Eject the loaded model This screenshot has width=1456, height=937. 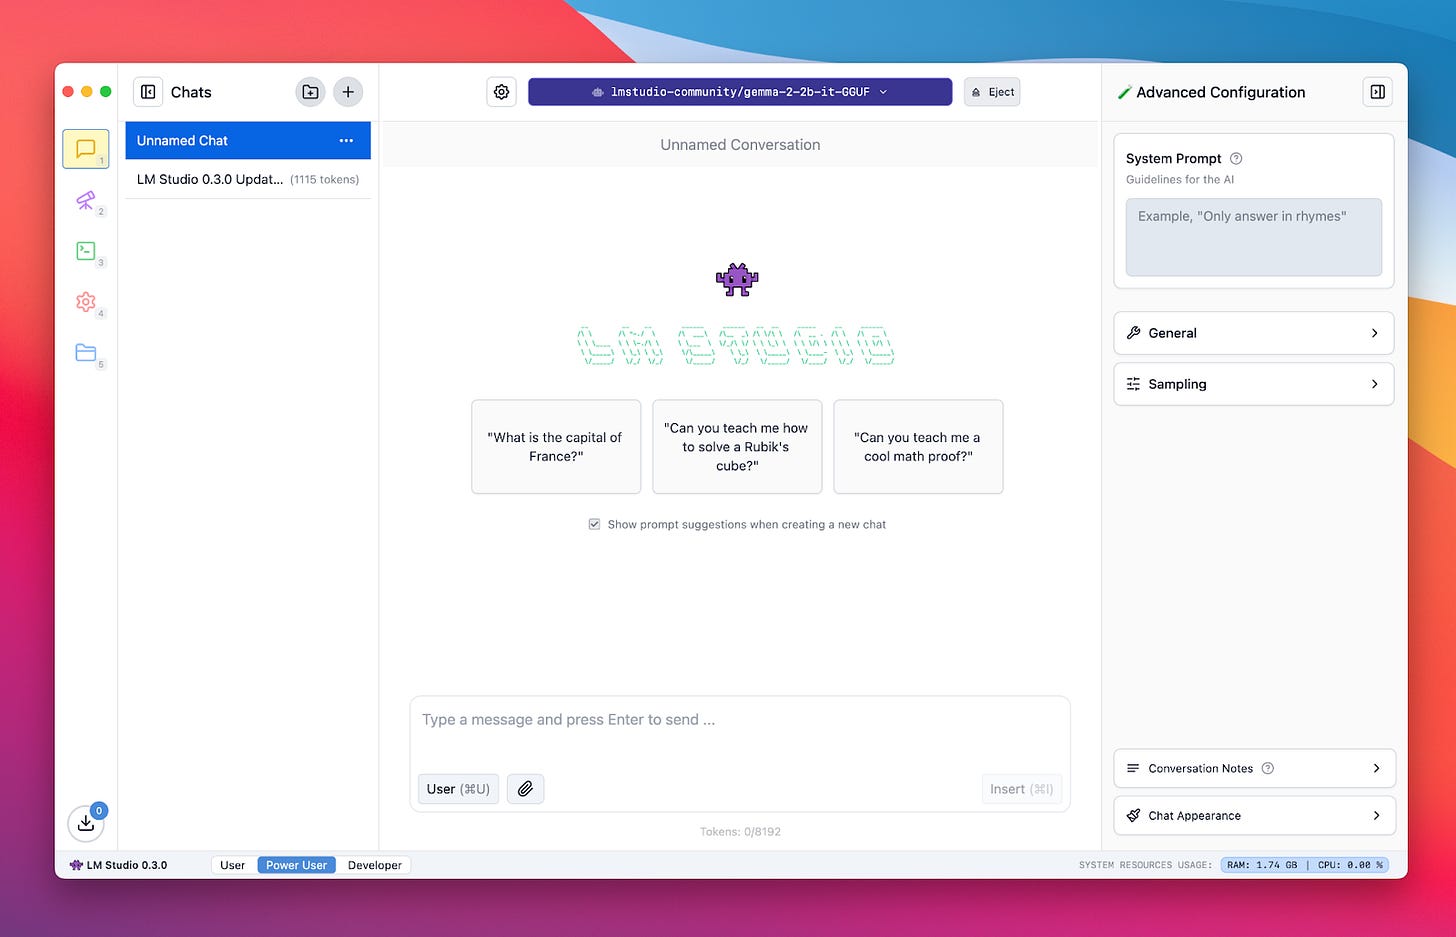pyautogui.click(x=992, y=92)
